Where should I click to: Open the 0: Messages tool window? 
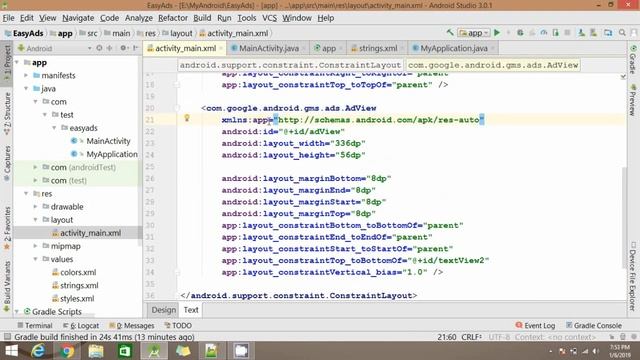(x=132, y=326)
